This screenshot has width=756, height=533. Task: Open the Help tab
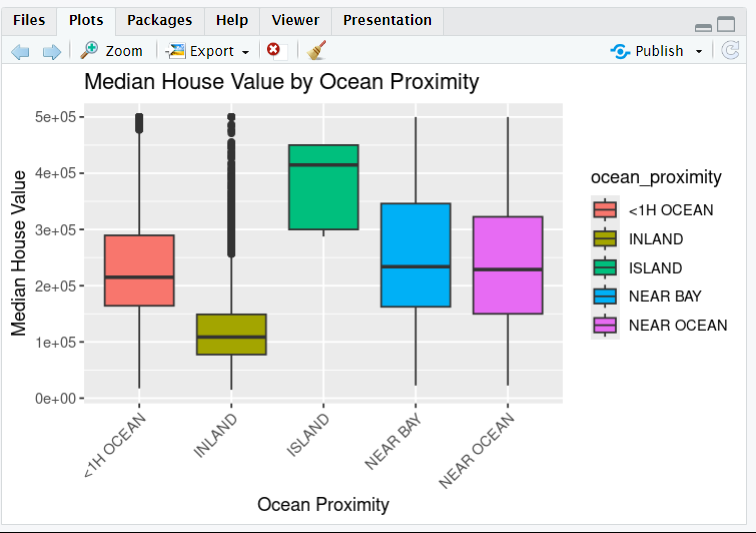232,20
